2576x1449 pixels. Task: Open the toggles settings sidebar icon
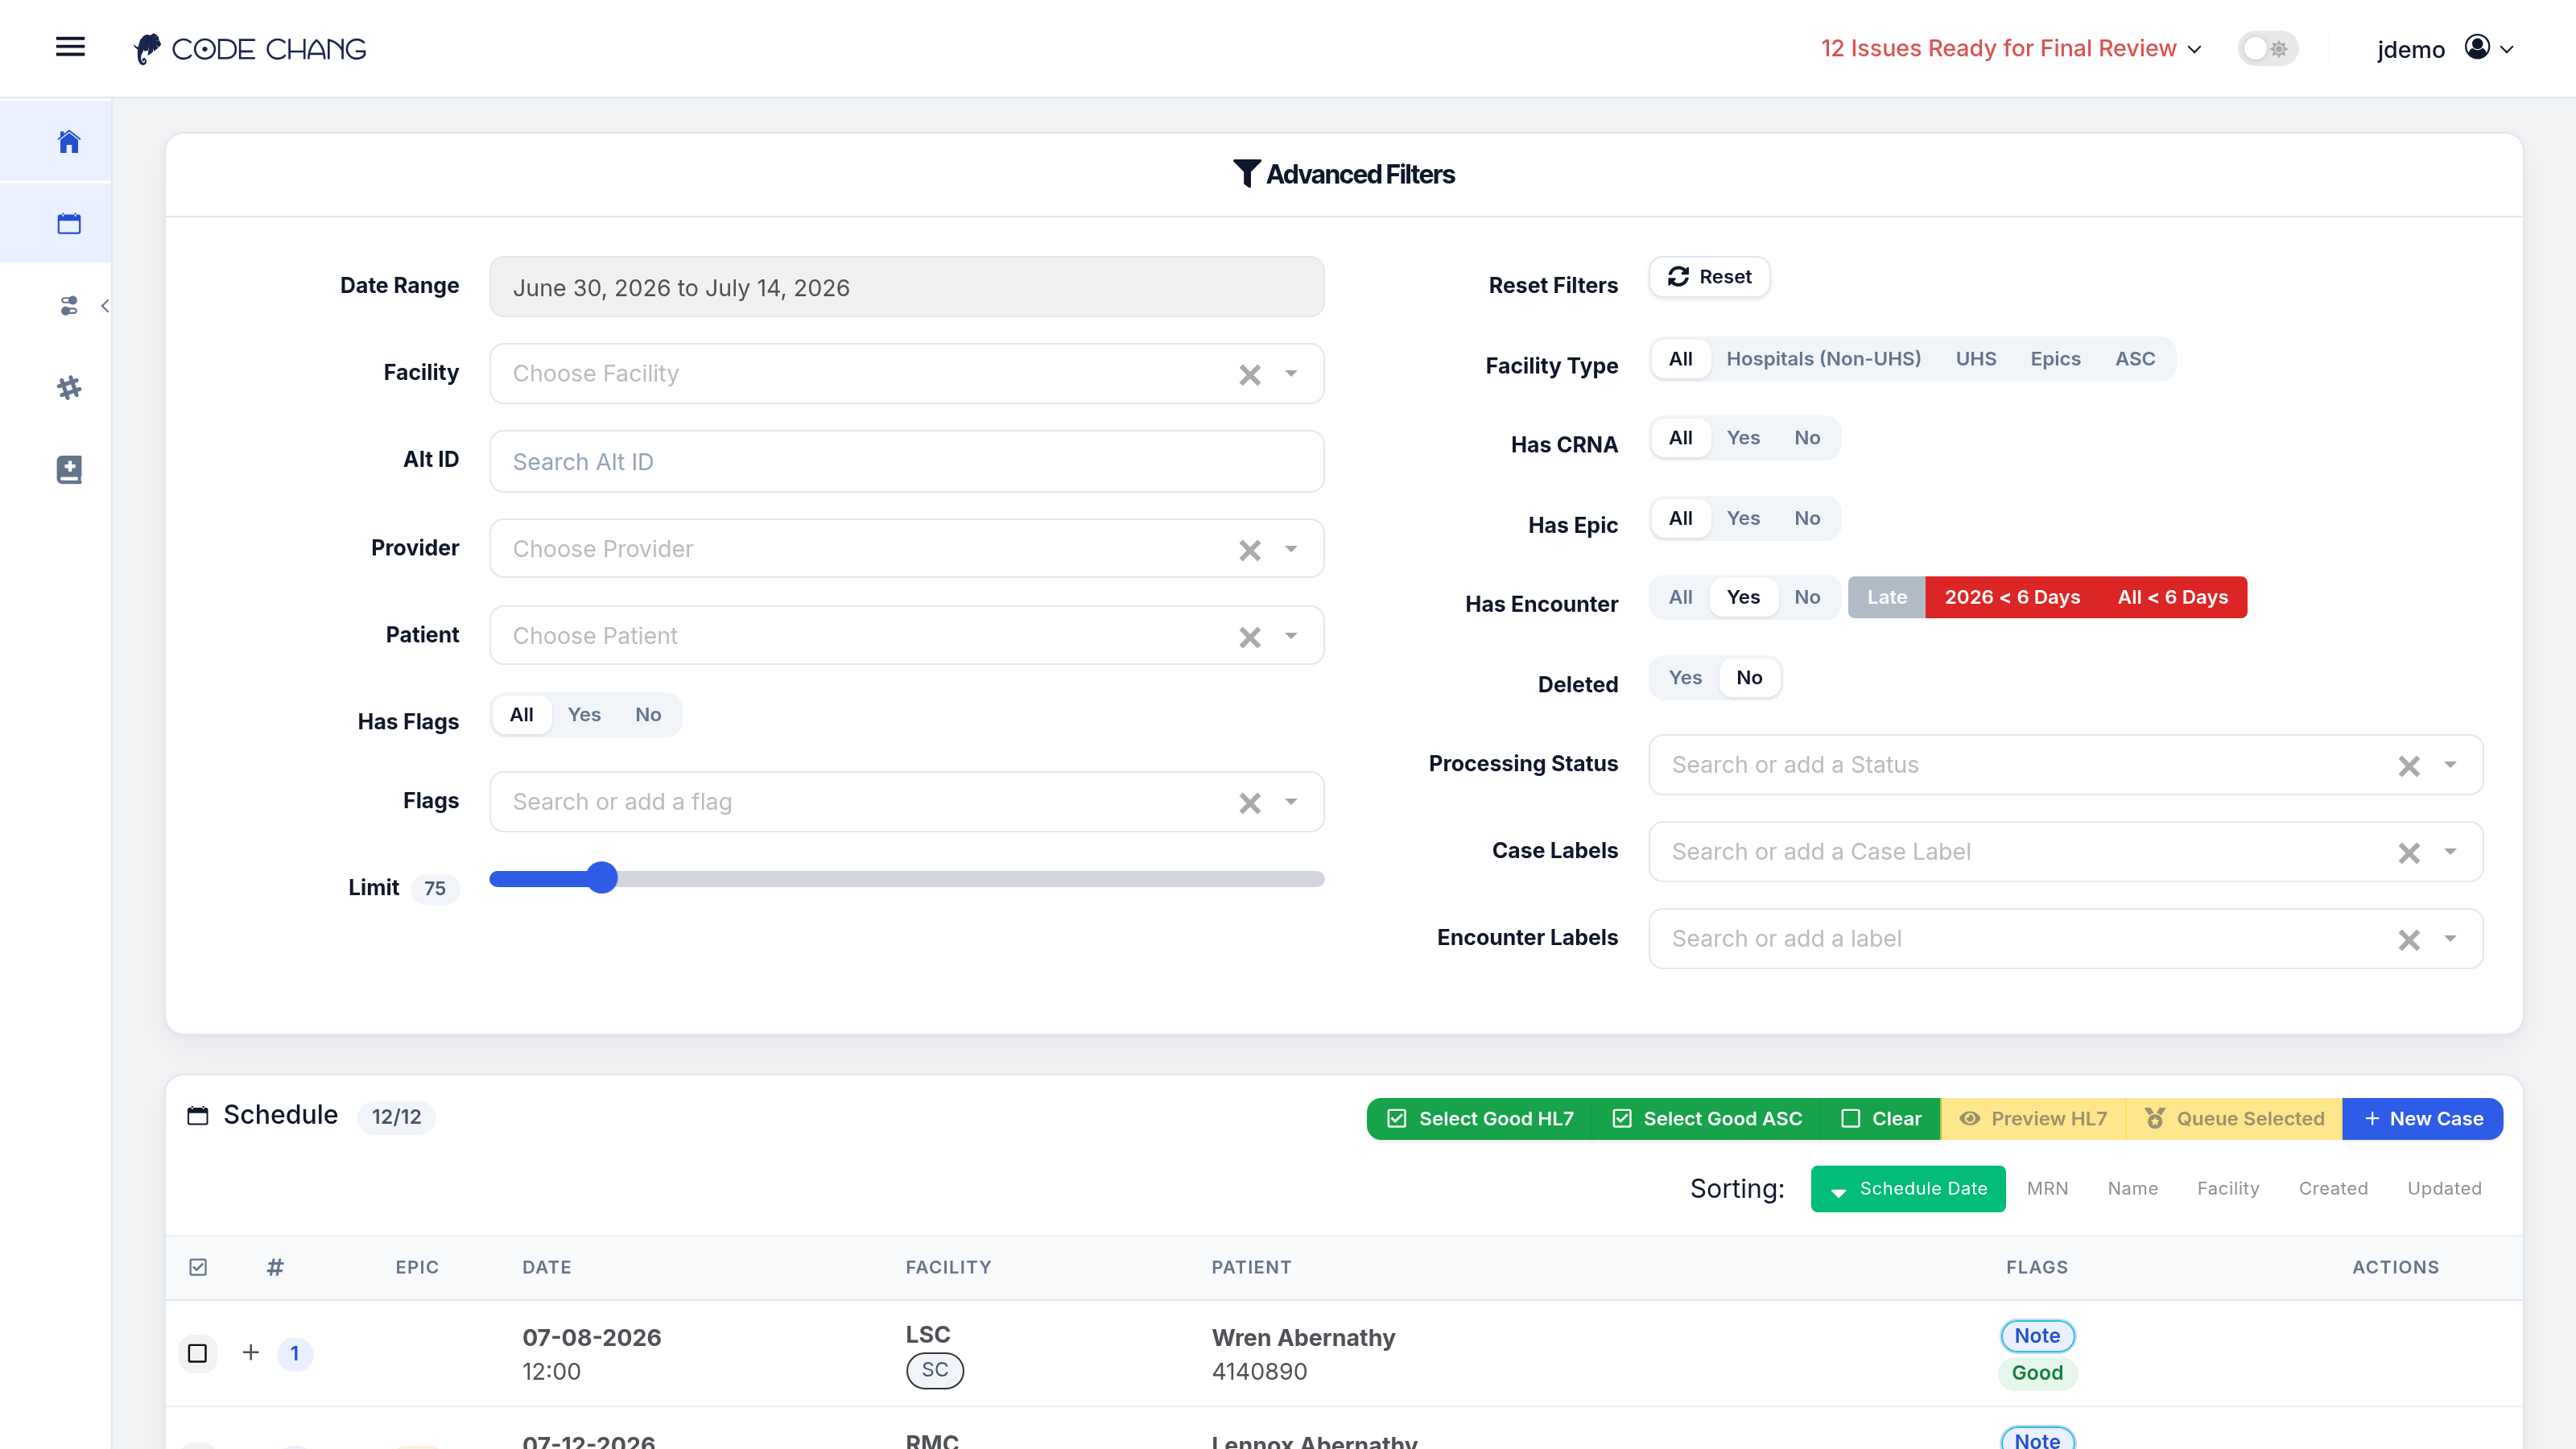69,305
